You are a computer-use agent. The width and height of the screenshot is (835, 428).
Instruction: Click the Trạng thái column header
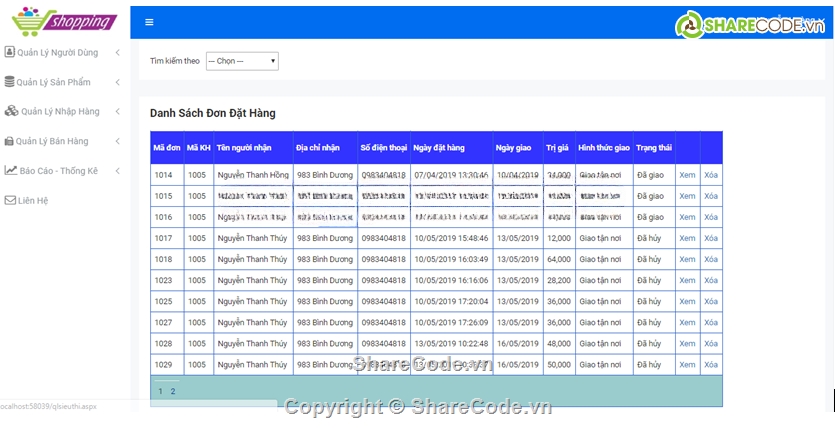[x=653, y=148]
